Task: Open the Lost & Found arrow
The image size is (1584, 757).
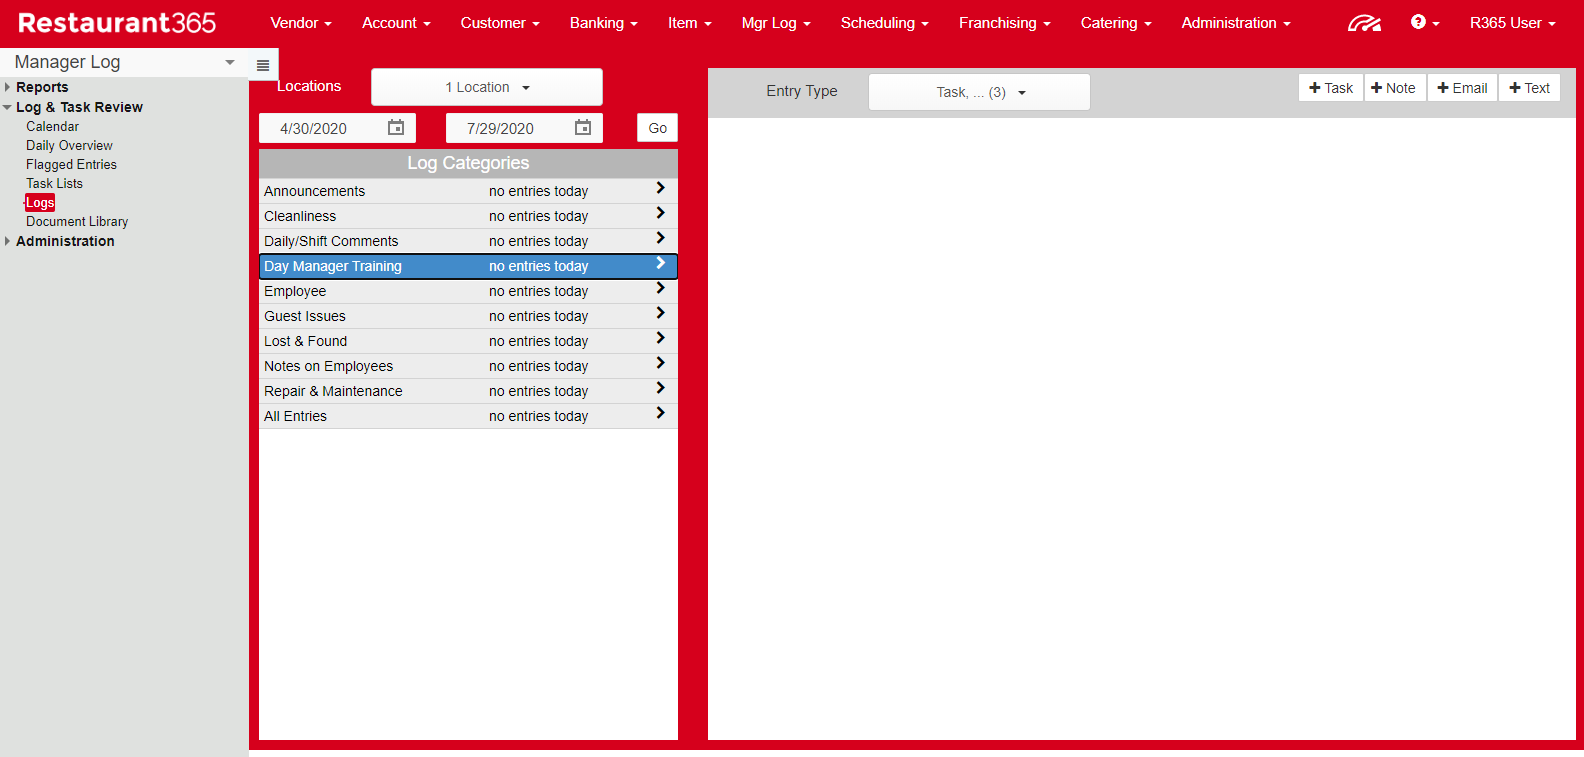Action: tap(660, 338)
